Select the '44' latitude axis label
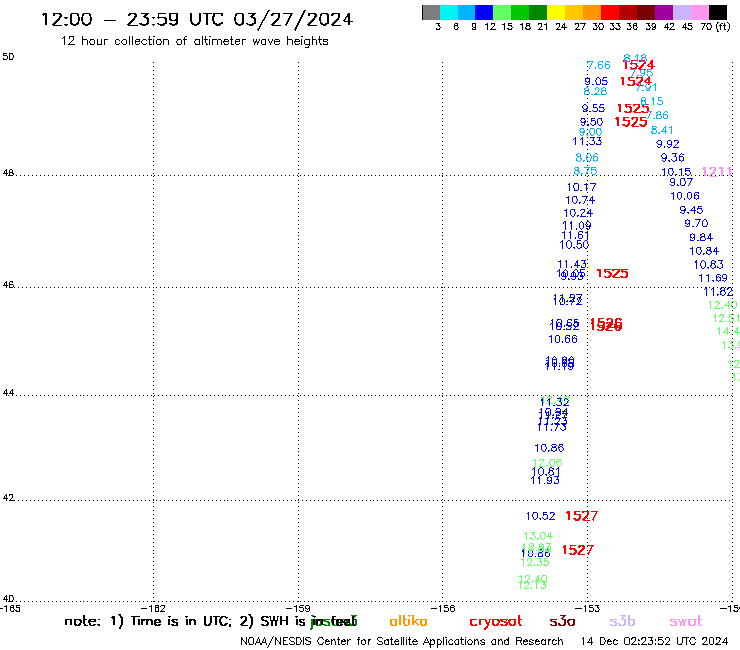Viewport: 740px width, 650px height. click(x=8, y=393)
